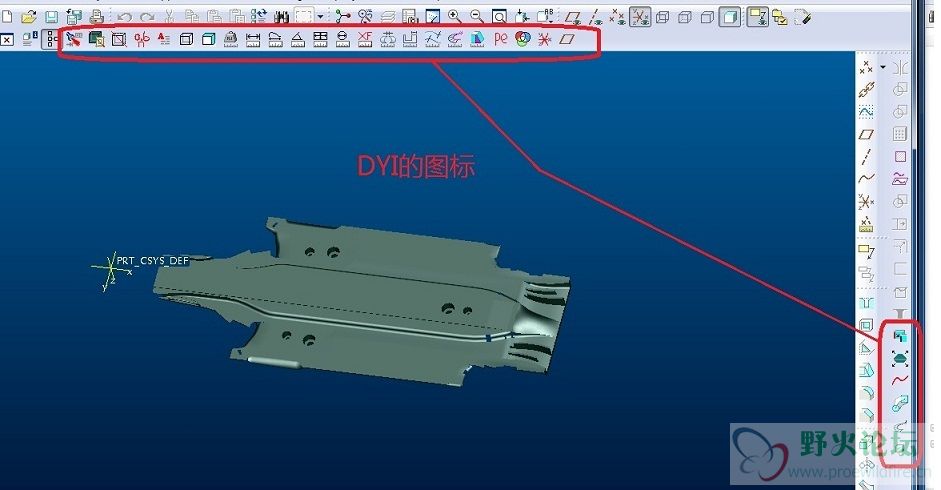The height and width of the screenshot is (490, 941).
Task: Switch to no hidden display style
Action: click(x=708, y=17)
